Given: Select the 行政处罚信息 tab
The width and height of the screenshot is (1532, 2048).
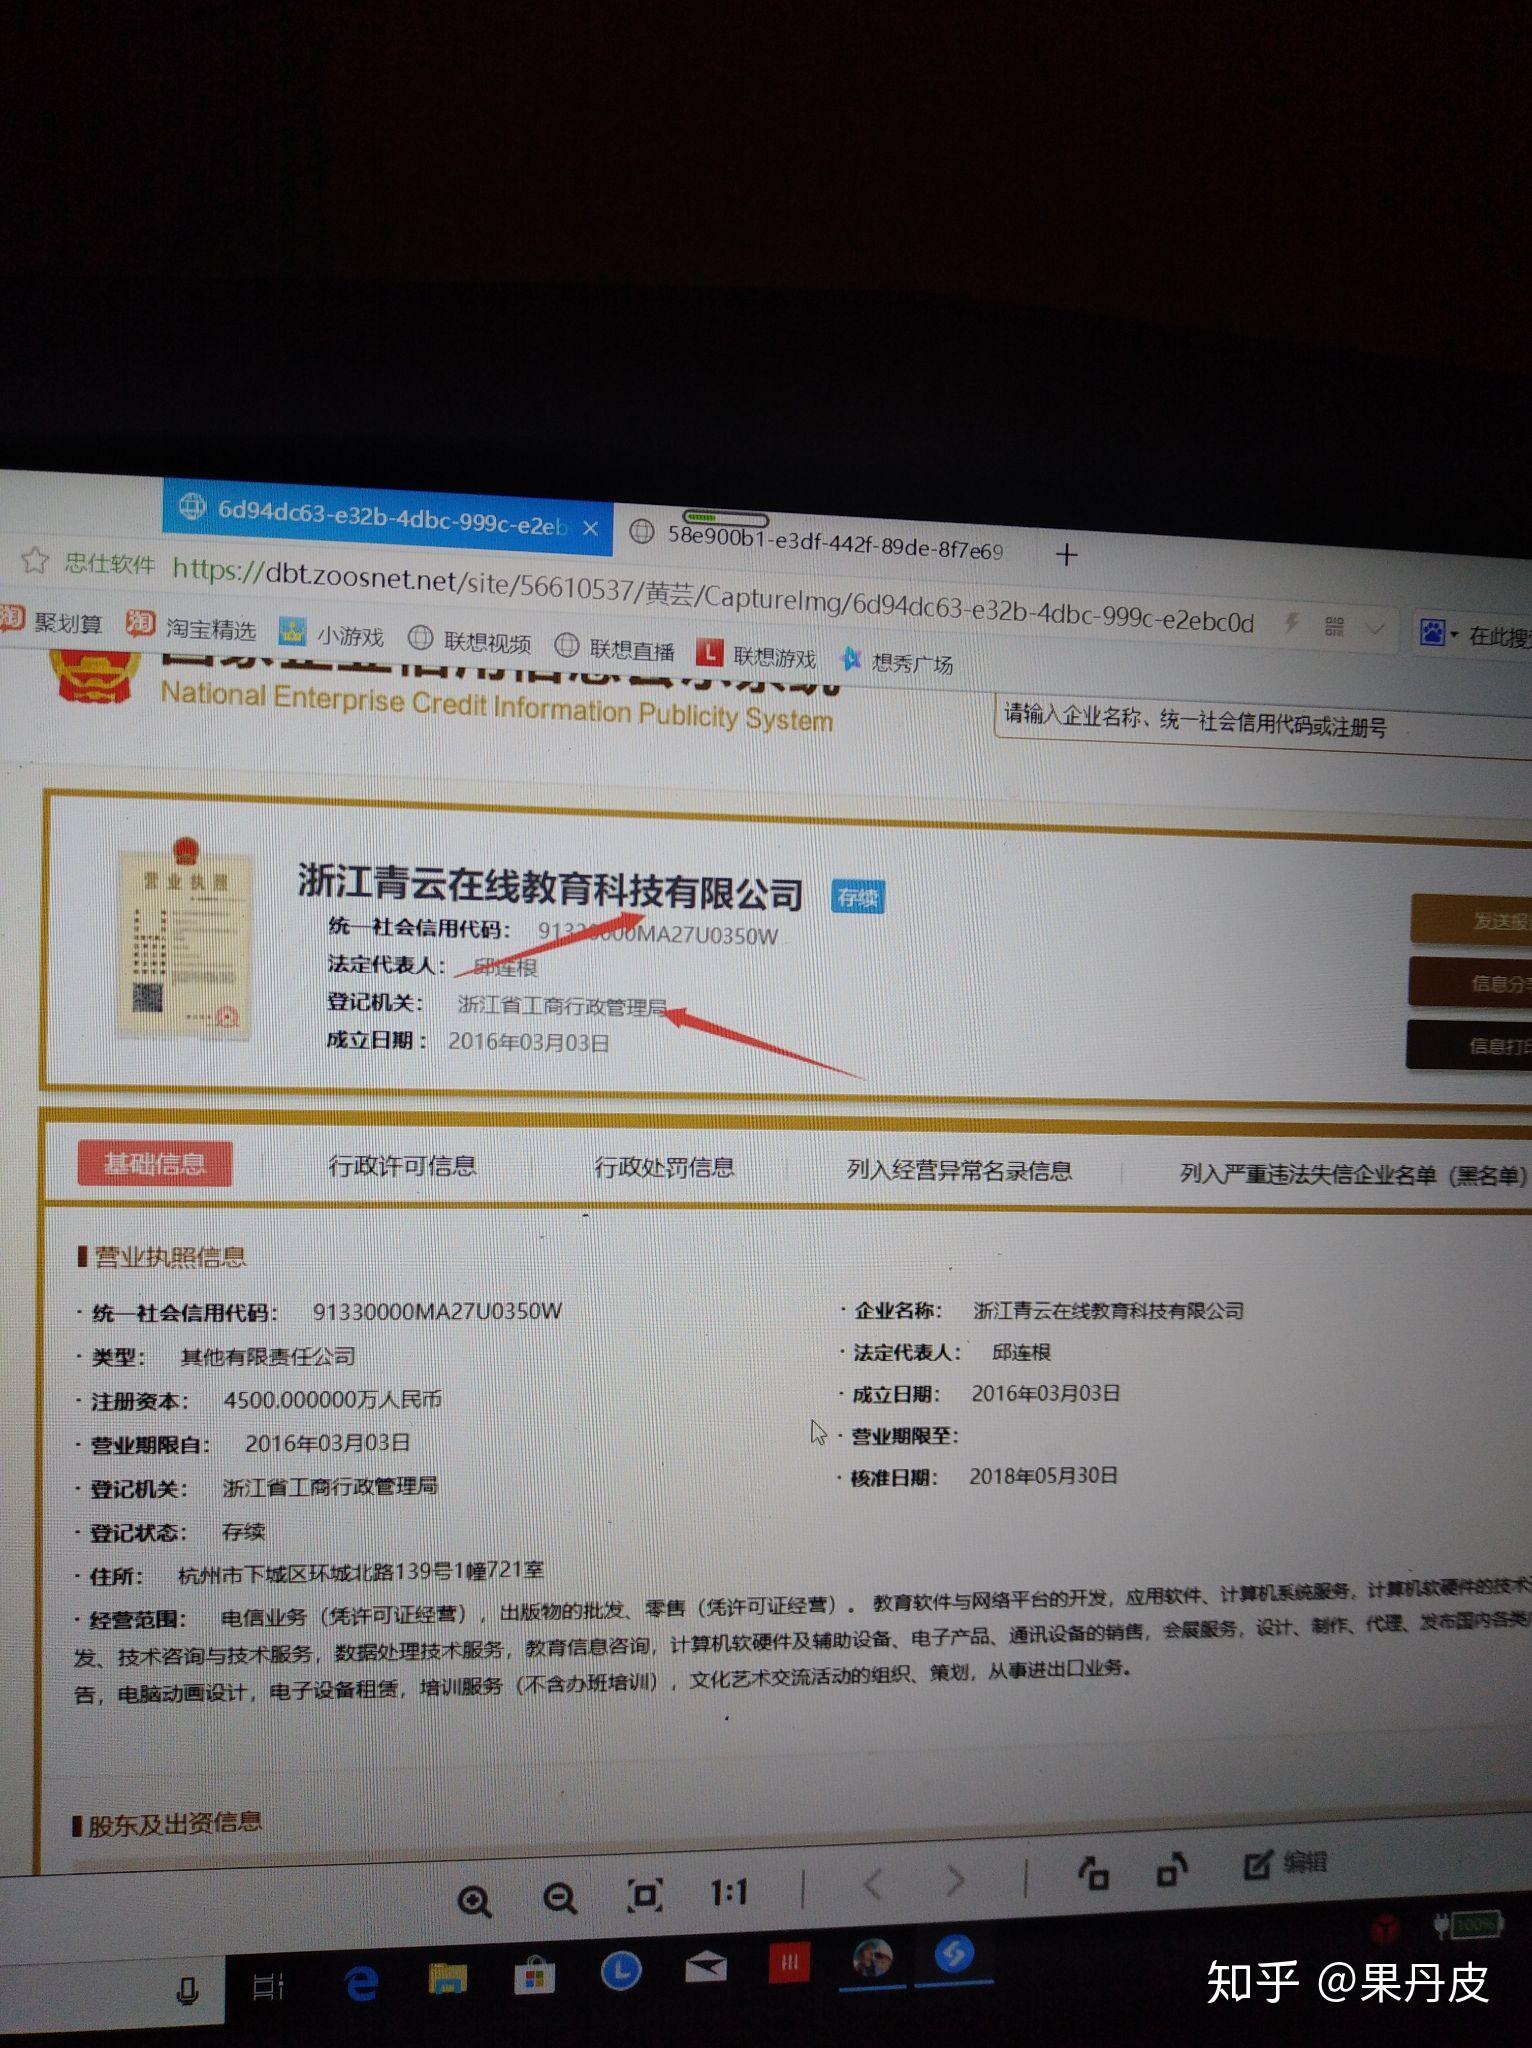Looking at the screenshot, I should 664,1167.
